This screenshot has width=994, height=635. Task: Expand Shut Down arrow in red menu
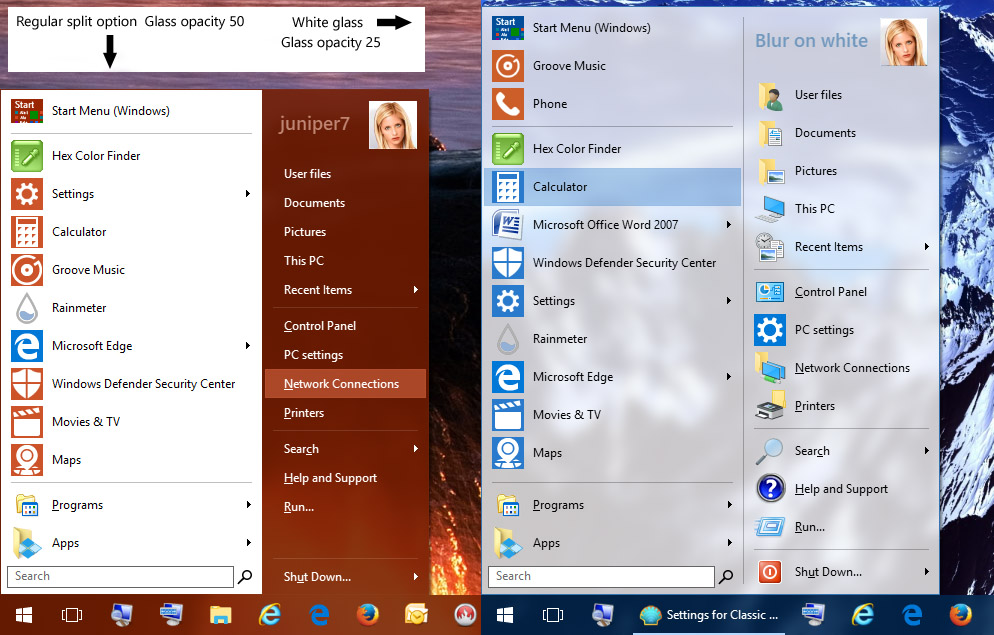(x=416, y=577)
